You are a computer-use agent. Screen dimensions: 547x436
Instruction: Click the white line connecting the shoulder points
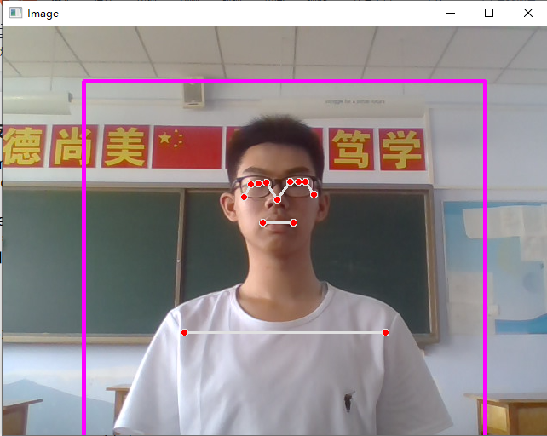285,333
